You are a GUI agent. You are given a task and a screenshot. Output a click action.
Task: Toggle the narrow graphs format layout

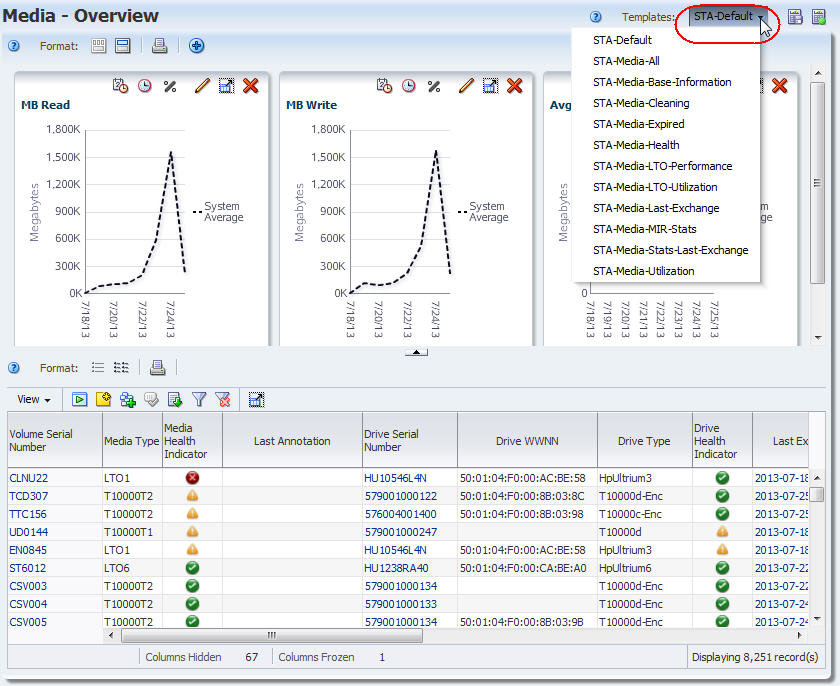pyautogui.click(x=99, y=46)
